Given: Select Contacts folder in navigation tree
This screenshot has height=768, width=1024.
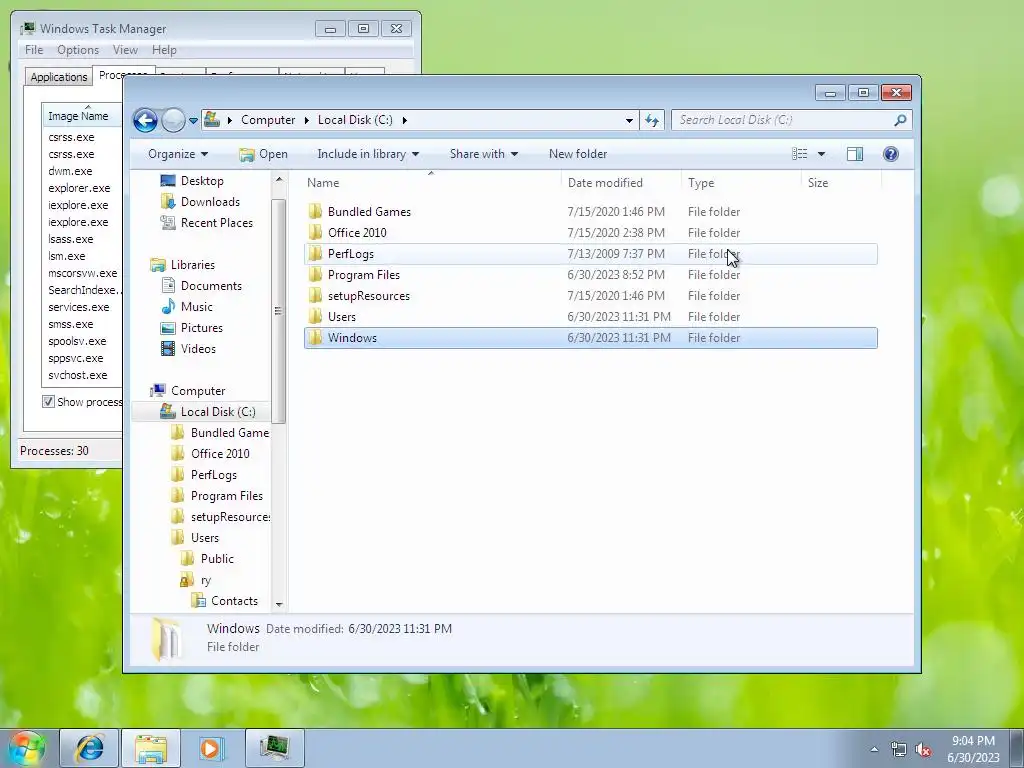Looking at the screenshot, I should click(234, 601).
